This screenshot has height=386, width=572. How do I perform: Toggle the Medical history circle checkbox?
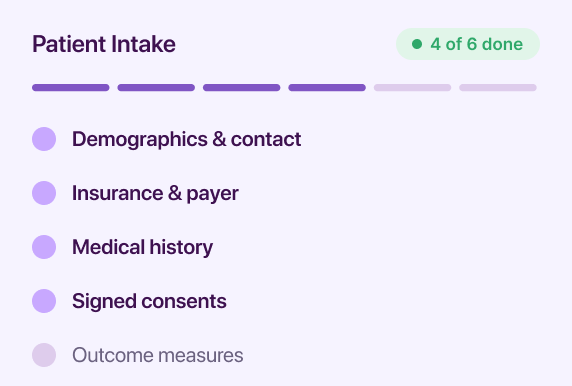tap(44, 247)
